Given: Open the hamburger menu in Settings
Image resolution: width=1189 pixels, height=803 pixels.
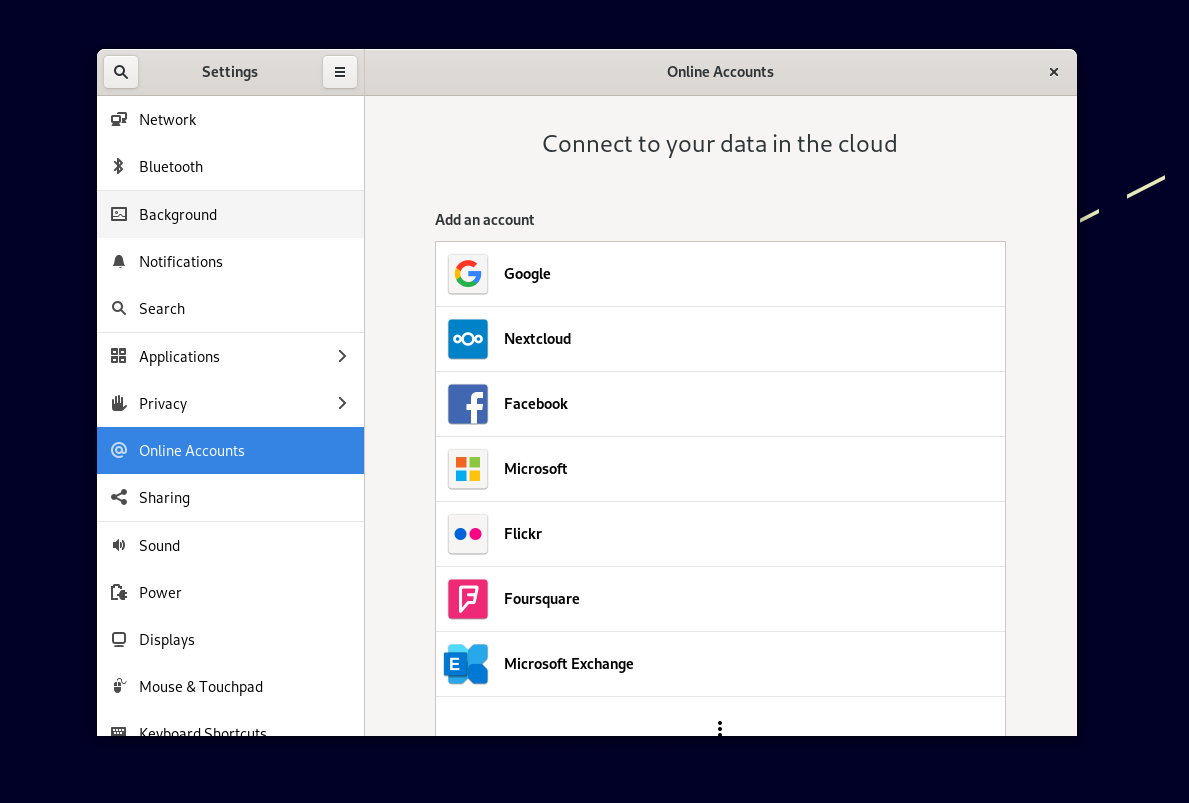Looking at the screenshot, I should click(x=339, y=71).
